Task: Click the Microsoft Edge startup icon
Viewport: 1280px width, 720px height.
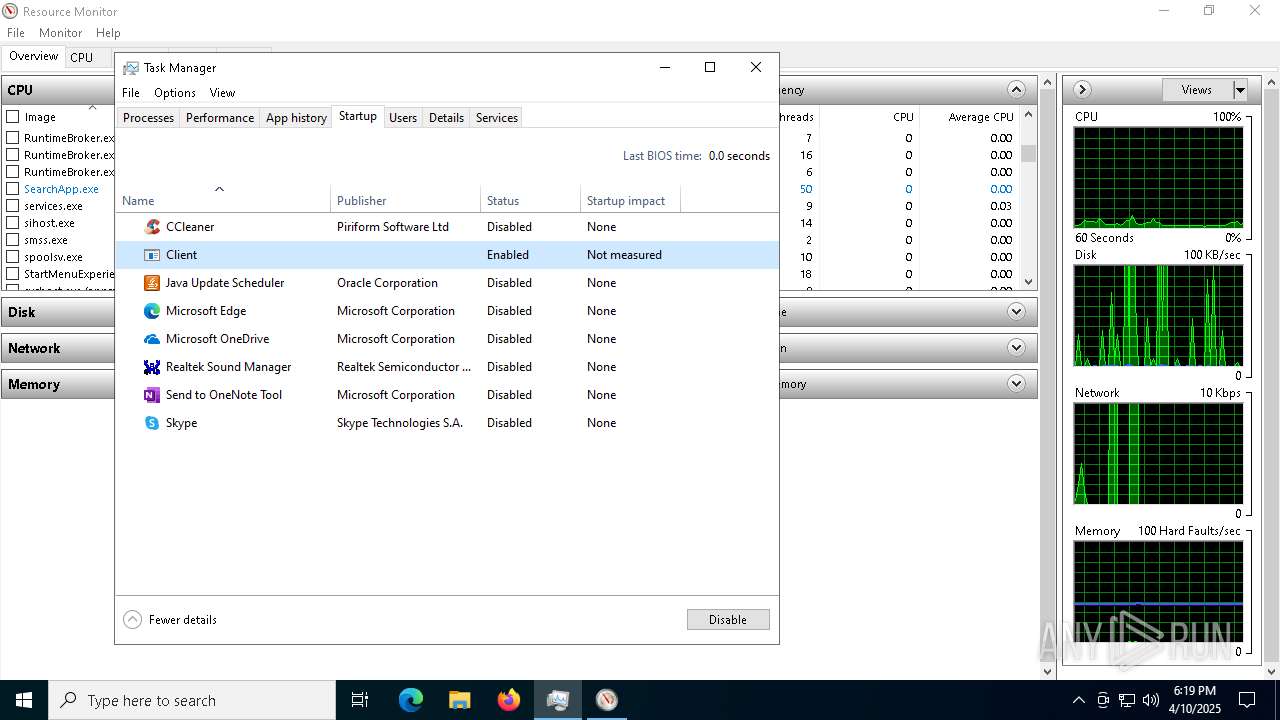Action: click(x=152, y=311)
